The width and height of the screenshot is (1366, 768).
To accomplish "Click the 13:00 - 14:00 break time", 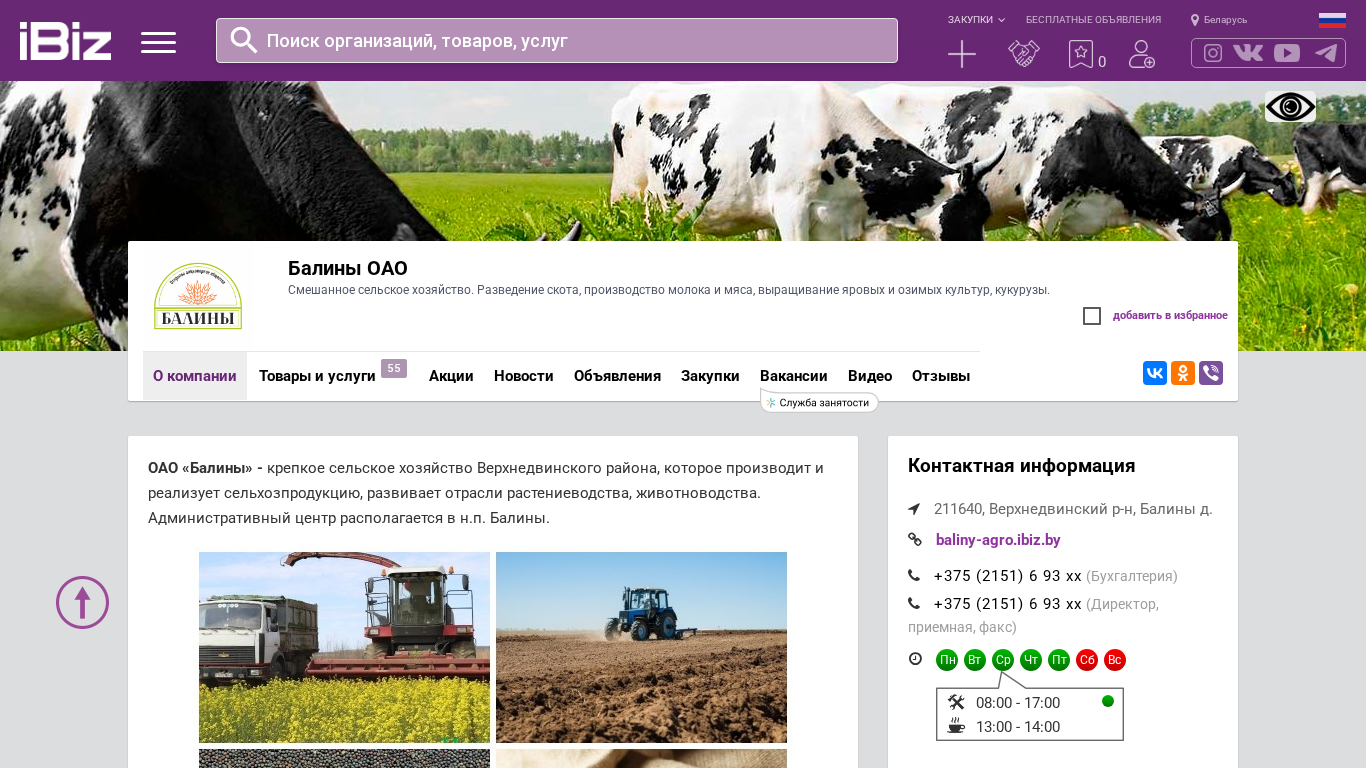I will pos(1018,727).
